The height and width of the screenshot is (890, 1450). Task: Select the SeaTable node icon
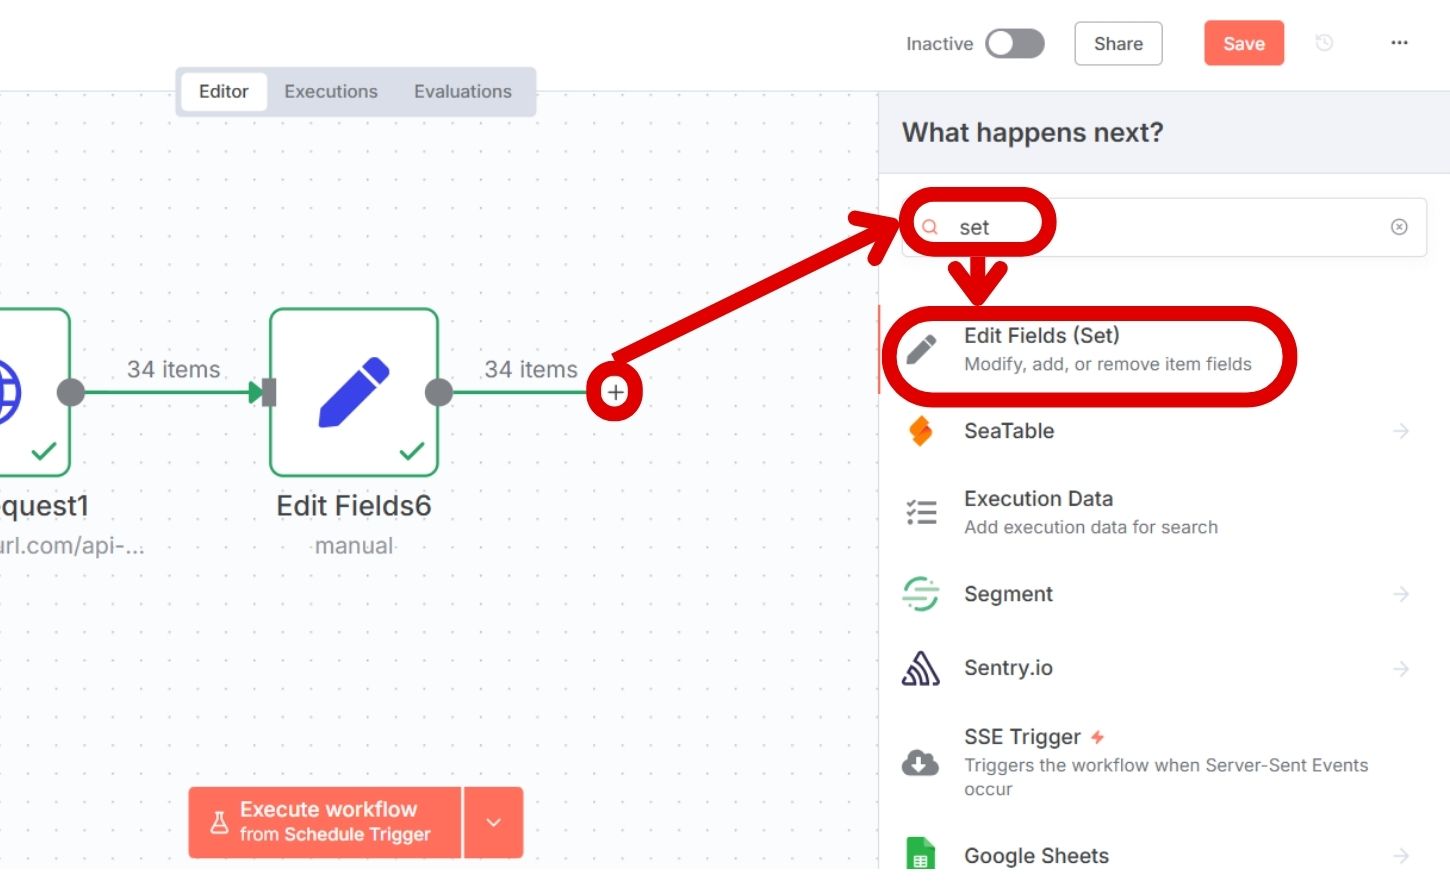pos(920,431)
